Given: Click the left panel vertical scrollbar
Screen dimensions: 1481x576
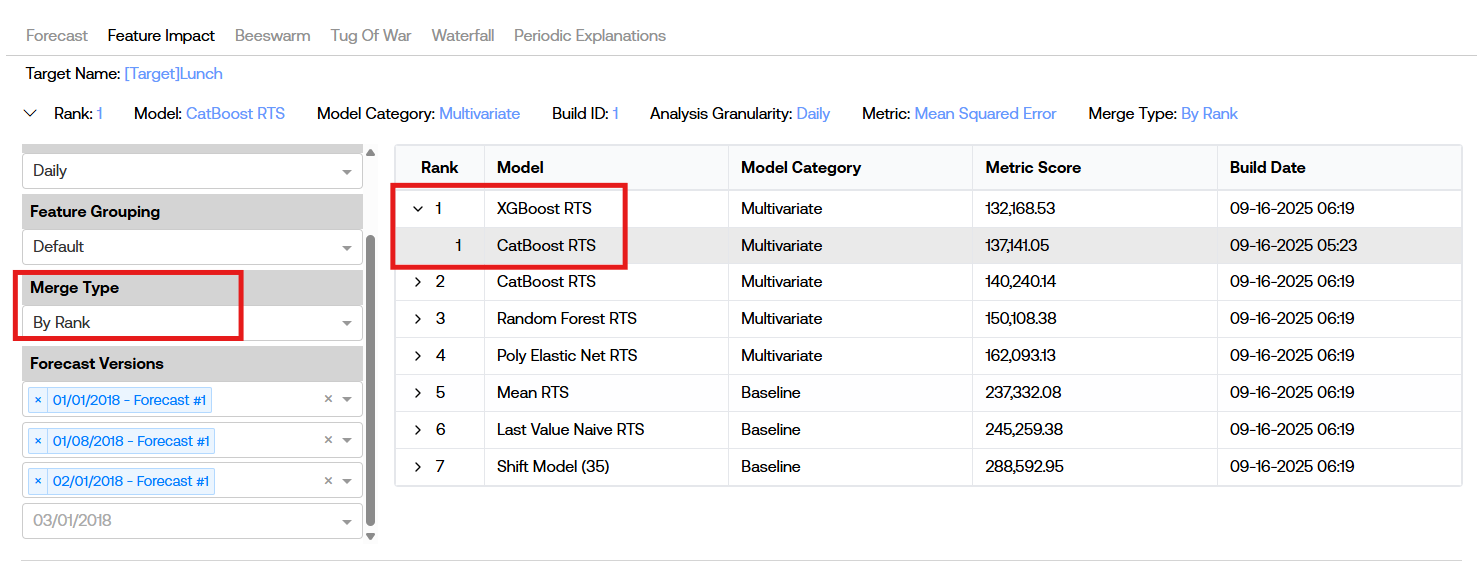Looking at the screenshot, I should point(371,380).
